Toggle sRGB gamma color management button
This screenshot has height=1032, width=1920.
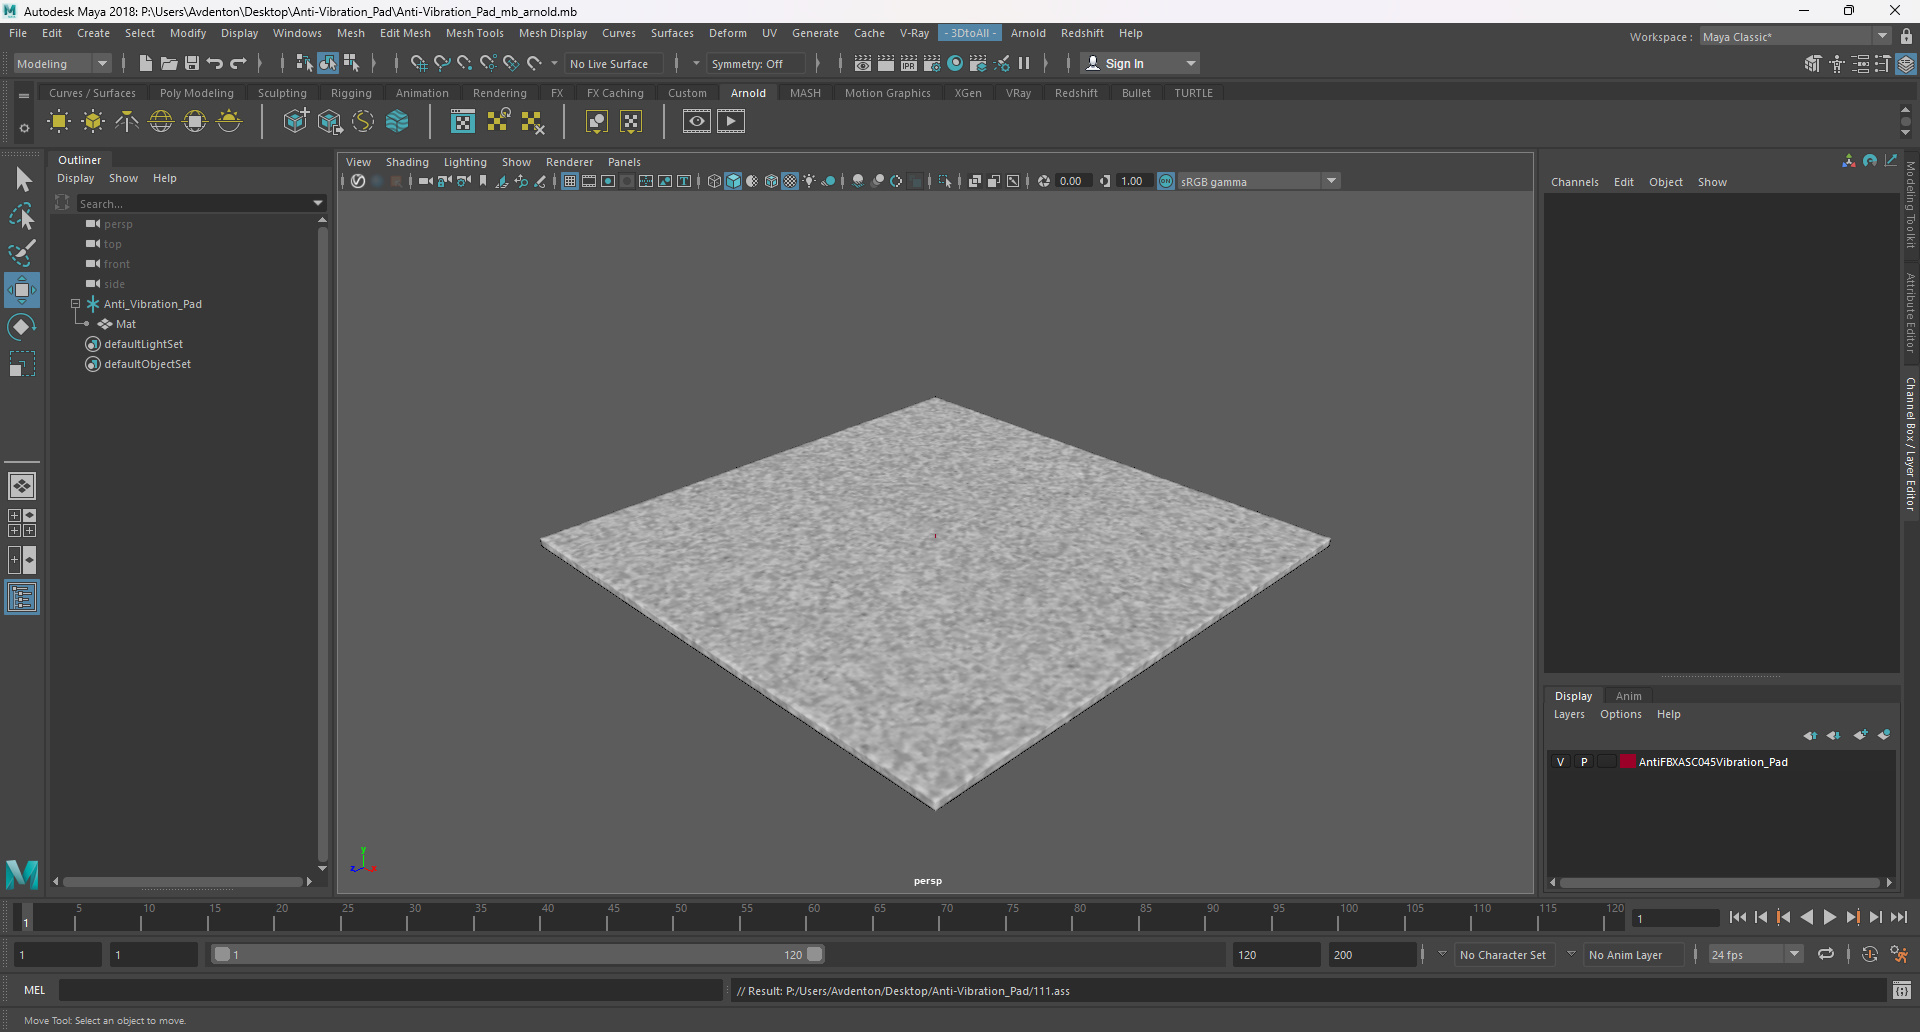1166,181
